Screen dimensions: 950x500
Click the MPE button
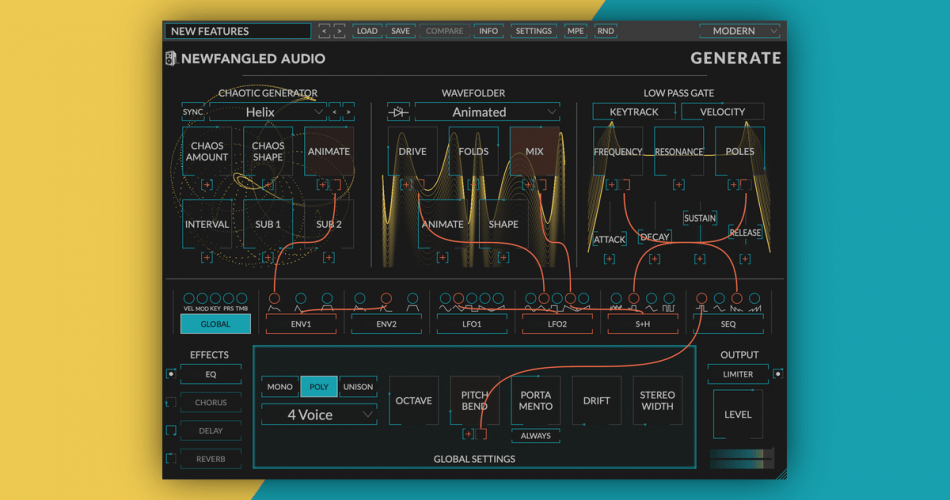(576, 31)
